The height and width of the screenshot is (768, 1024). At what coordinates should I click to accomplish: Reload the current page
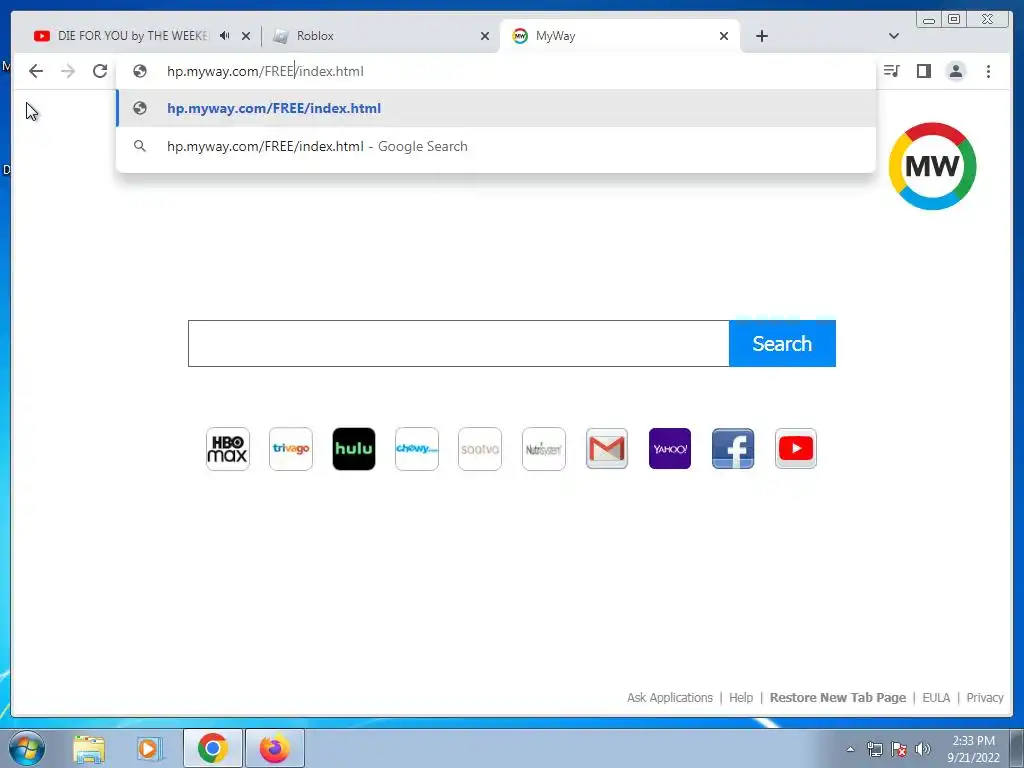coord(100,71)
